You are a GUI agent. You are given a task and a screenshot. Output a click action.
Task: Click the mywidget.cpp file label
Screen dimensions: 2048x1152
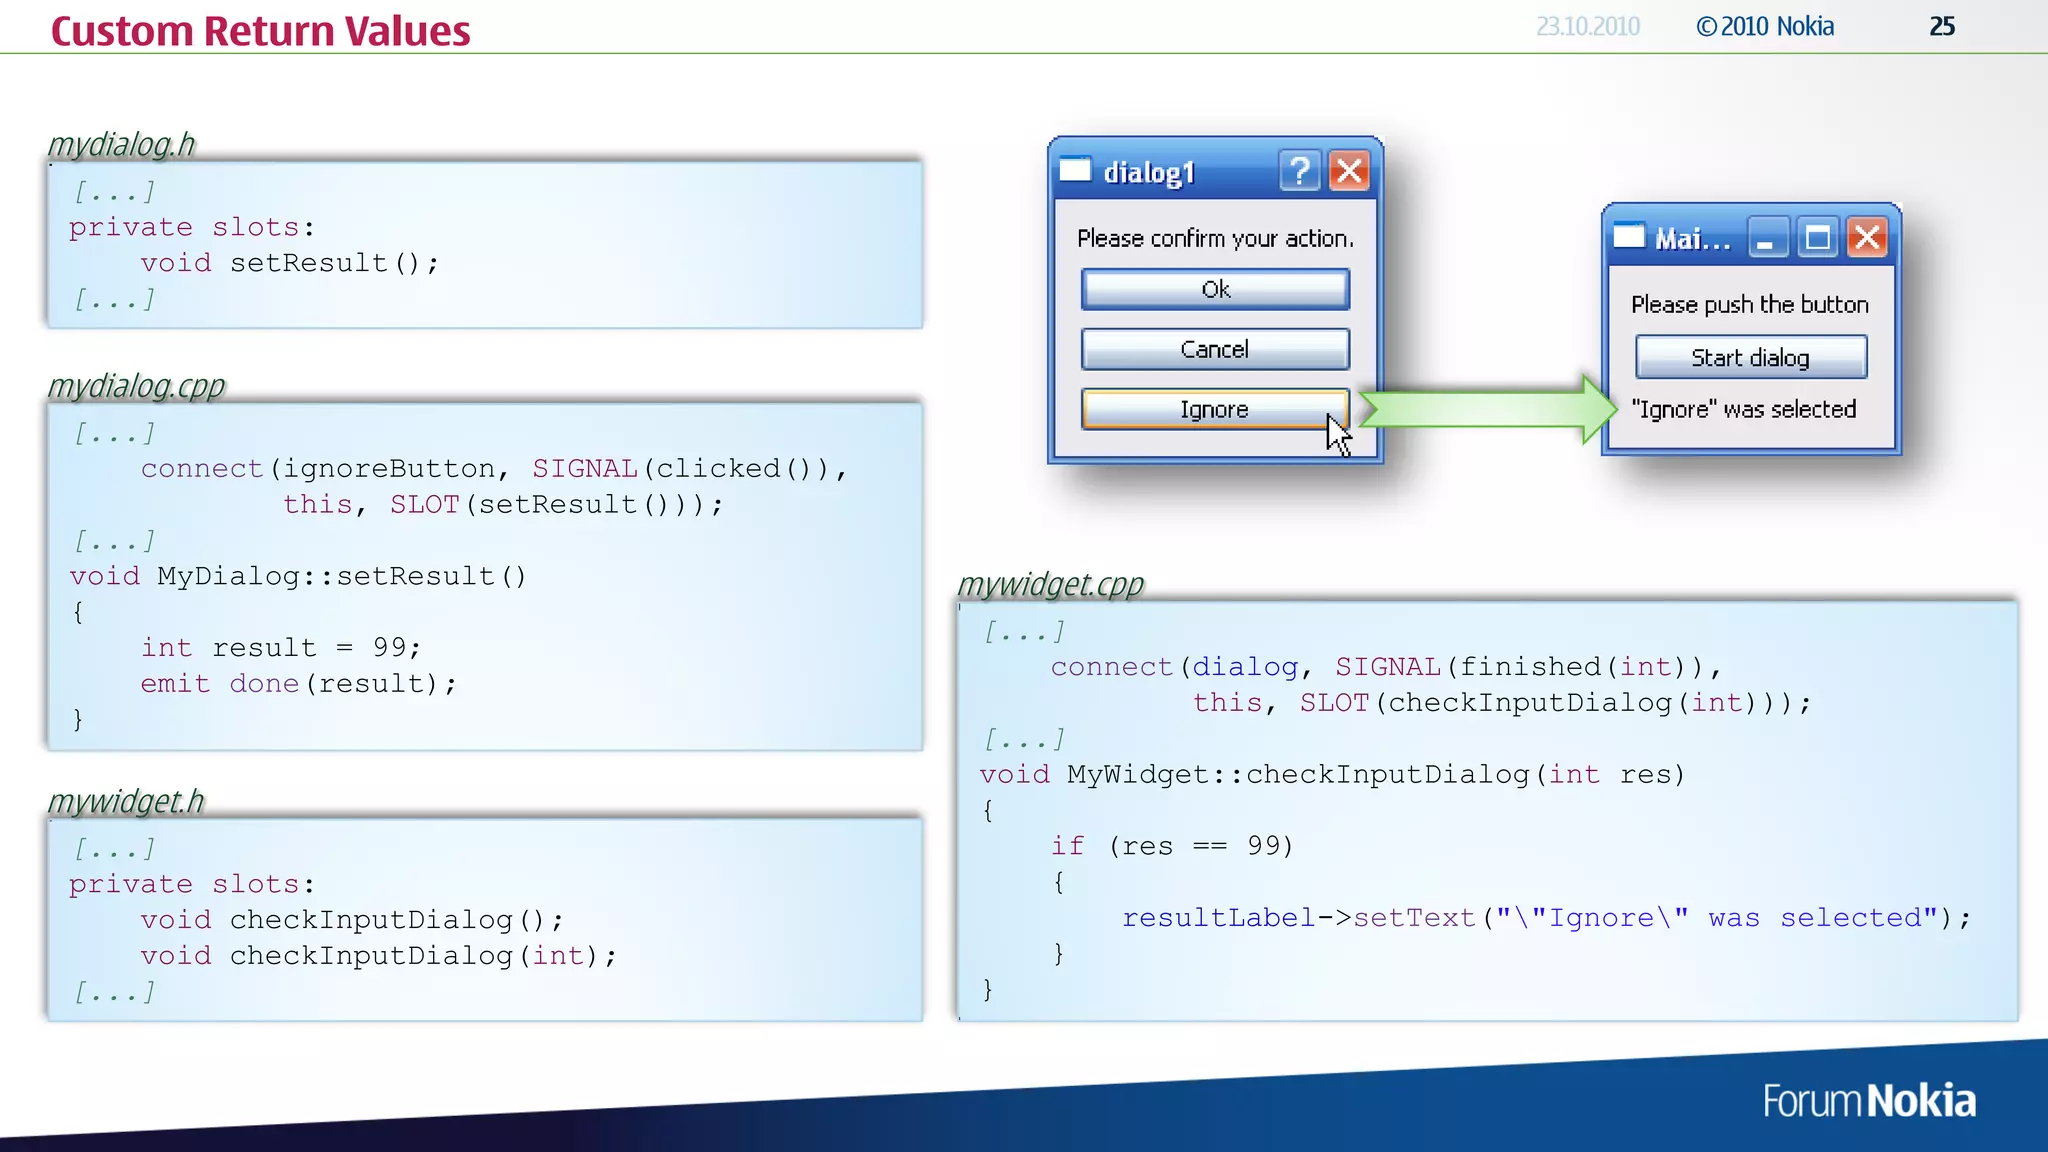[1050, 584]
